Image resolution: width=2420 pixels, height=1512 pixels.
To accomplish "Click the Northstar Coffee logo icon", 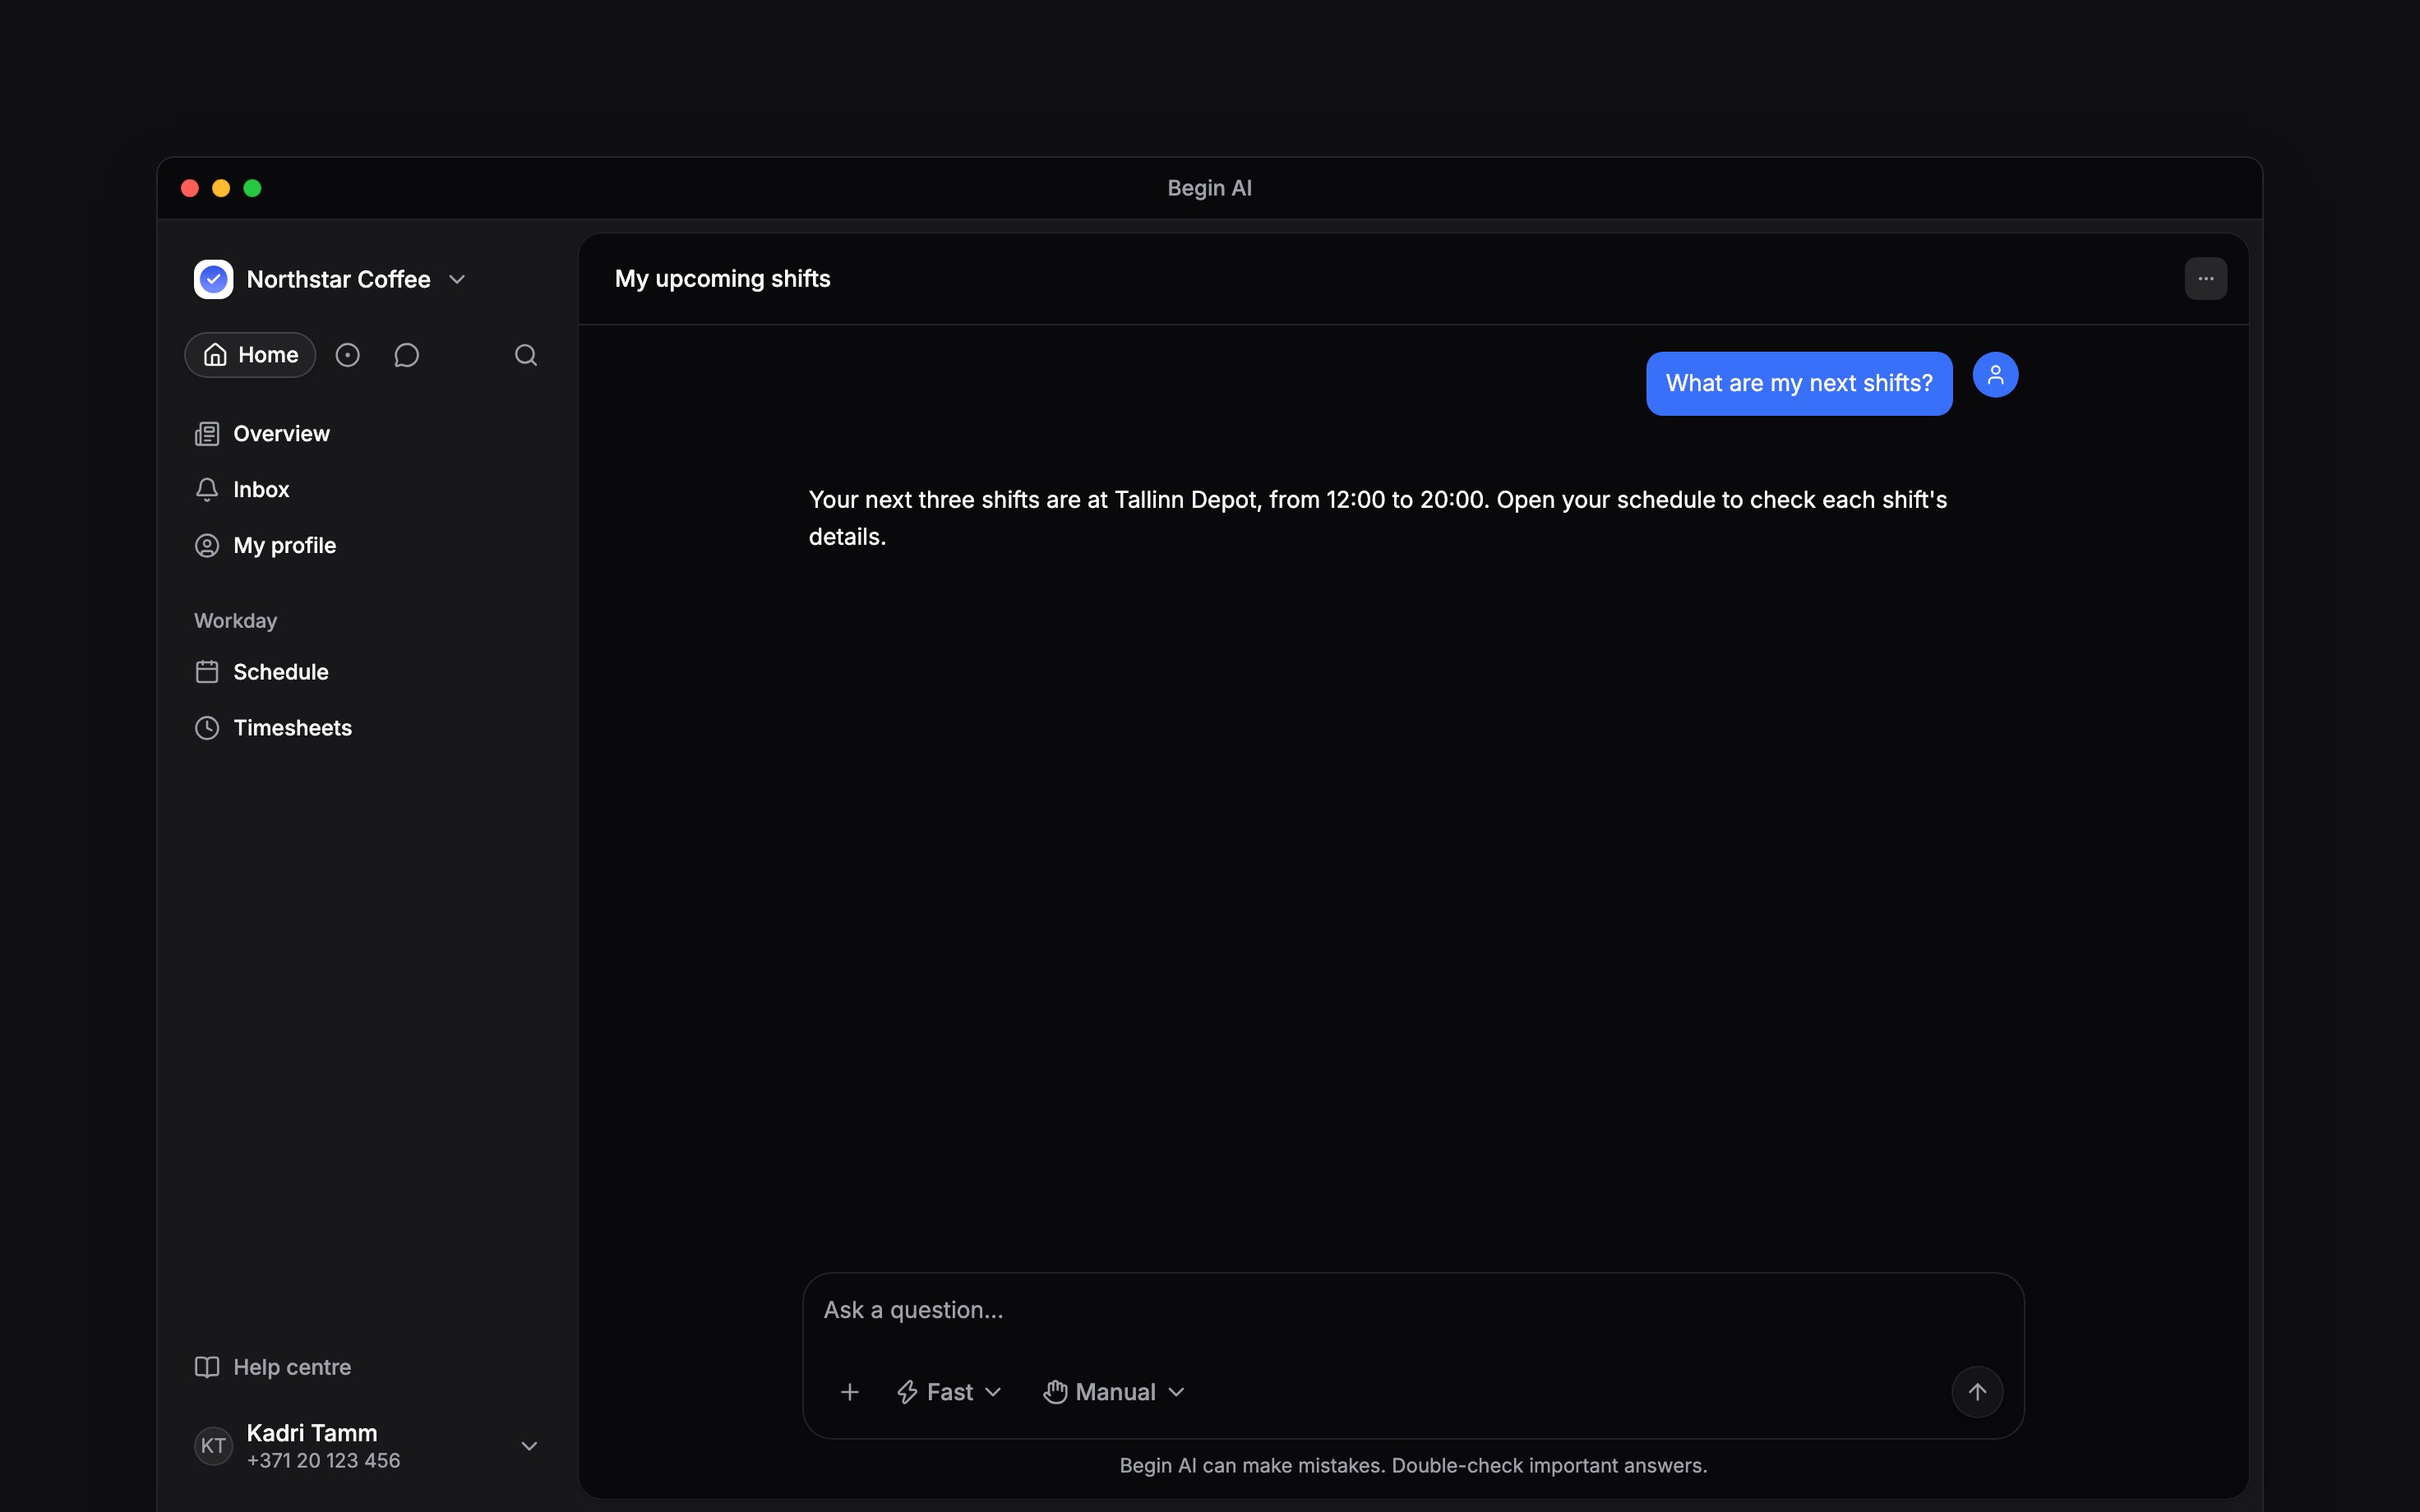I will coord(213,279).
